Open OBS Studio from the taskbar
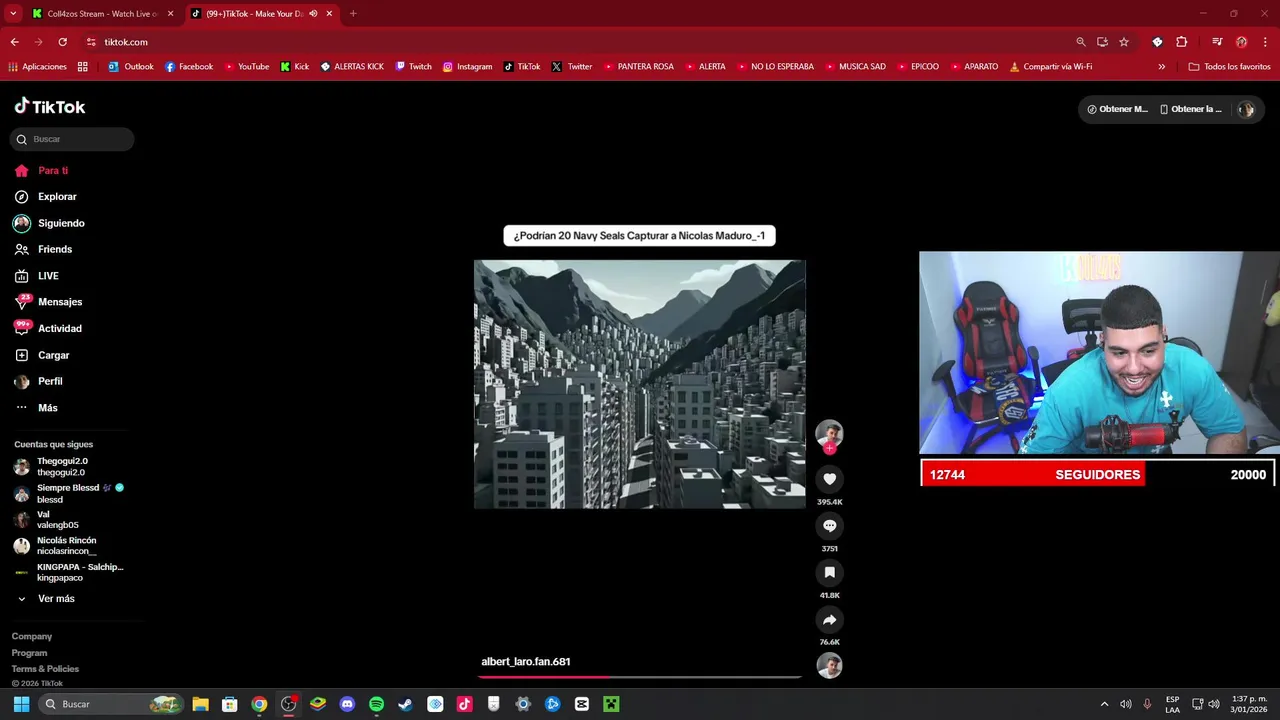 coord(289,704)
